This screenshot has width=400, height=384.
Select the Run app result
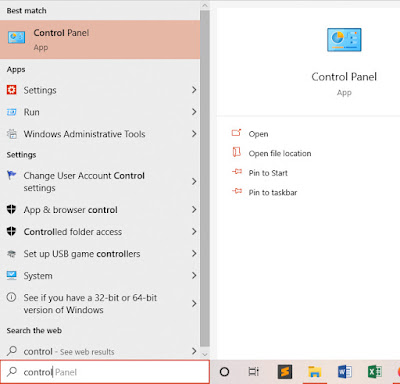[x=100, y=112]
